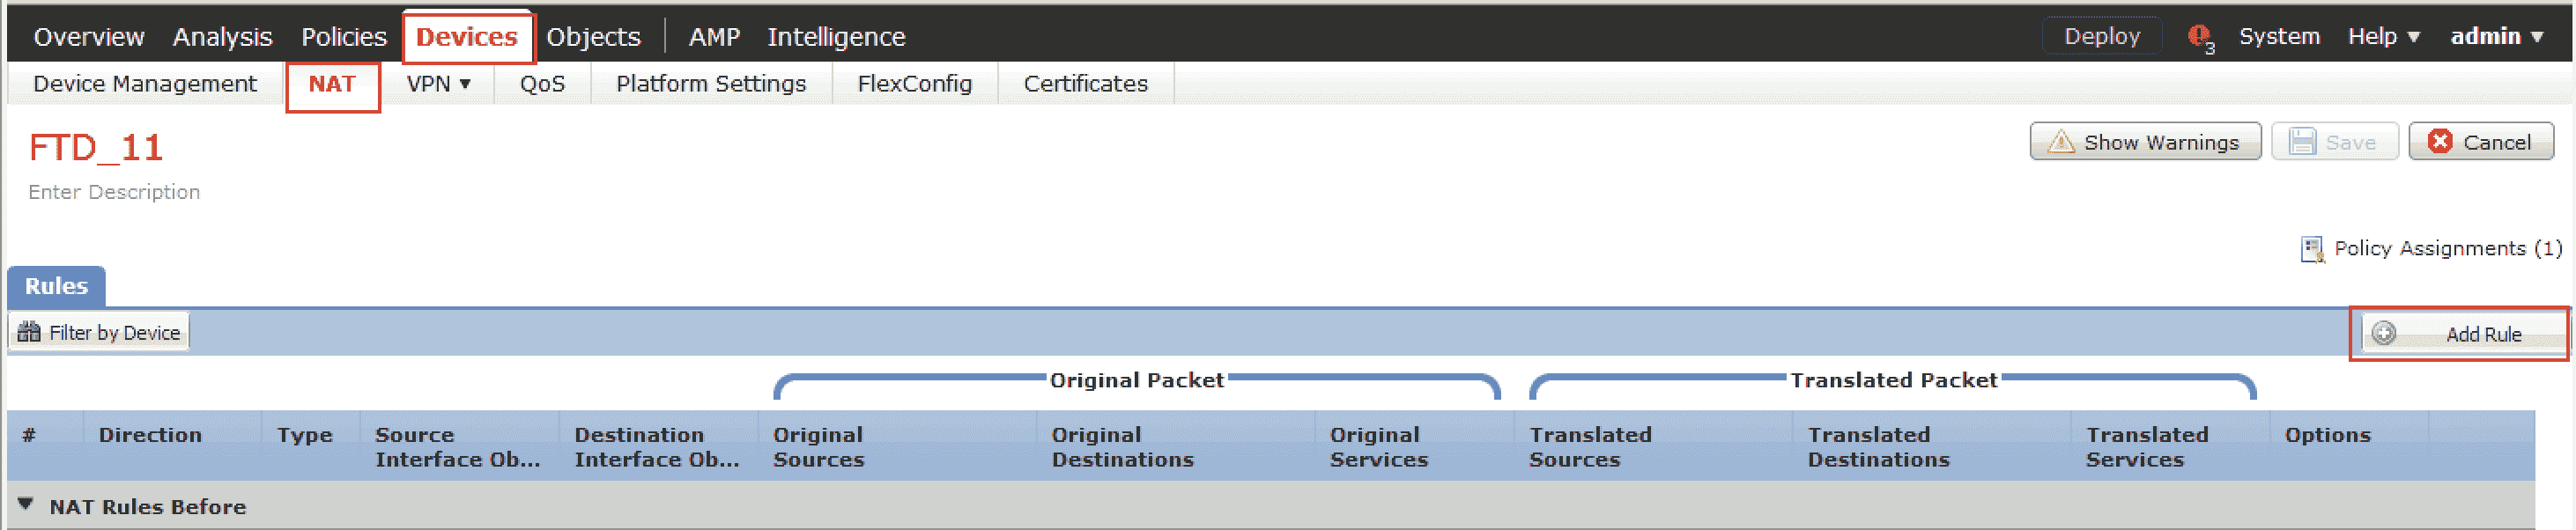
Task: Click the Add Rule plus icon
Action: (x=2384, y=333)
